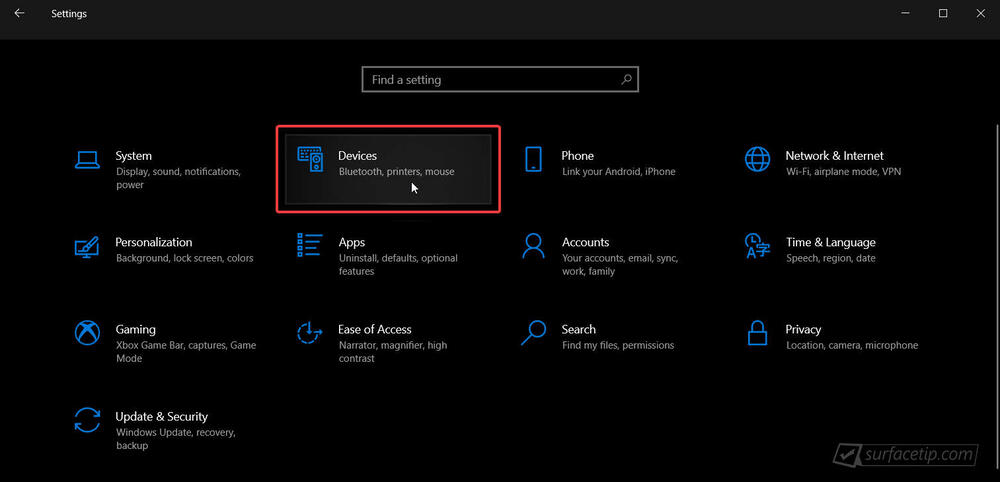Open the Phone heading
The height and width of the screenshot is (482, 1000).
(x=577, y=156)
